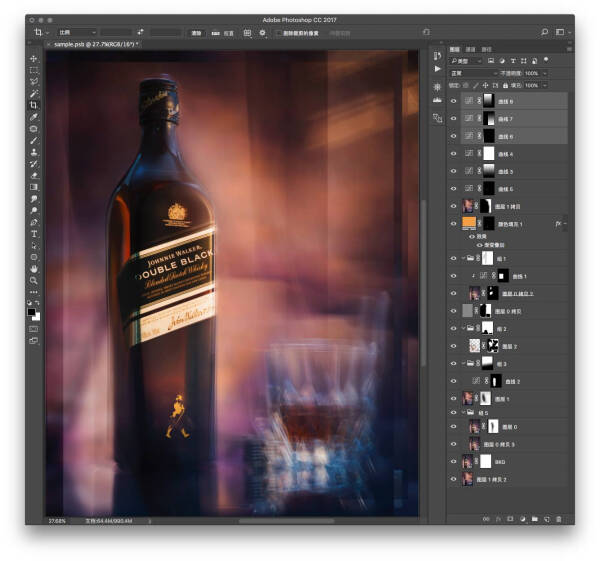Hide the 曲线 4 layer

[x=453, y=153]
